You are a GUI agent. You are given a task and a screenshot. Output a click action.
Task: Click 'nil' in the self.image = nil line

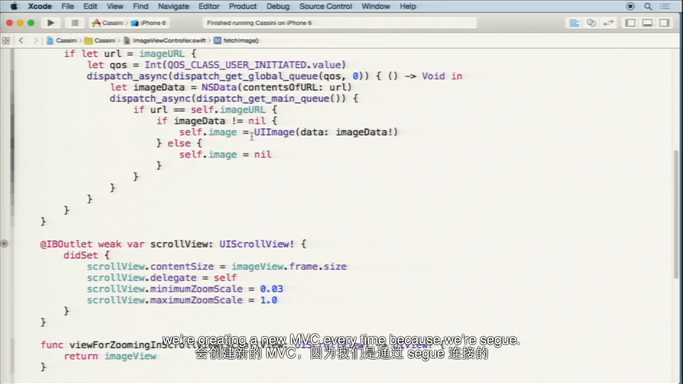point(263,155)
